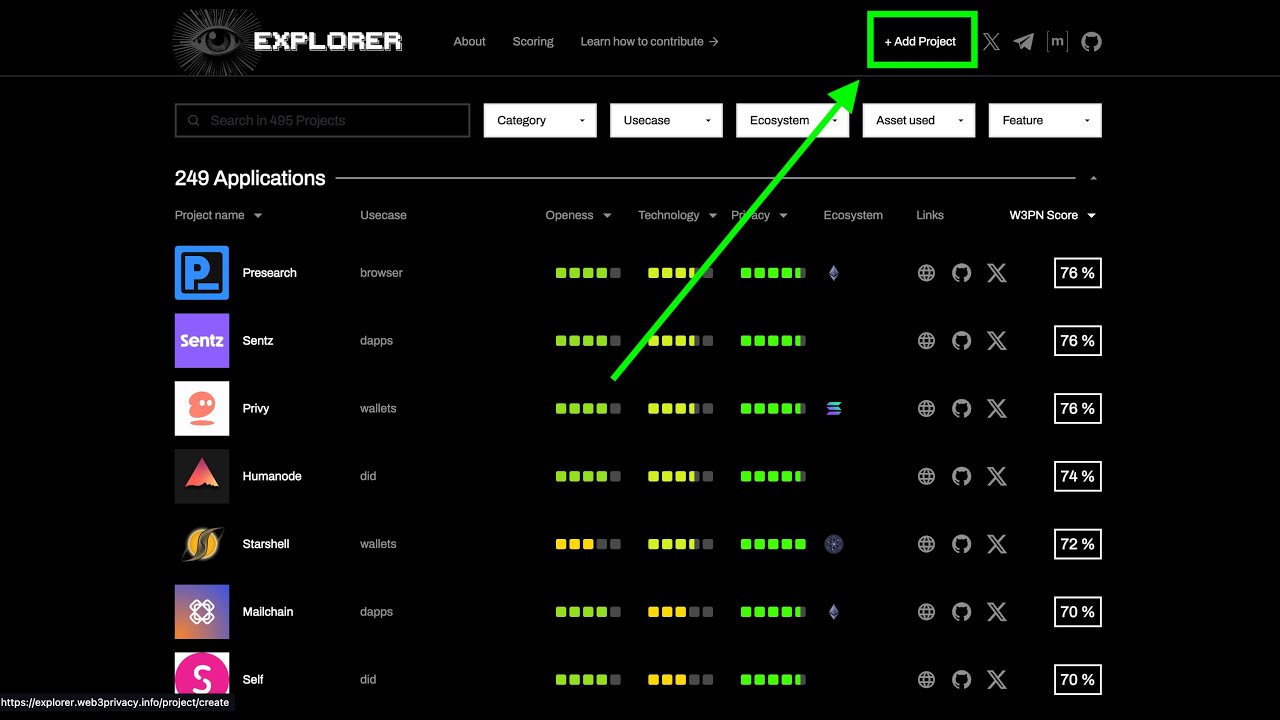This screenshot has height=720, width=1280.
Task: Click Presearch Ethereum ecosystem icon
Action: tap(834, 273)
